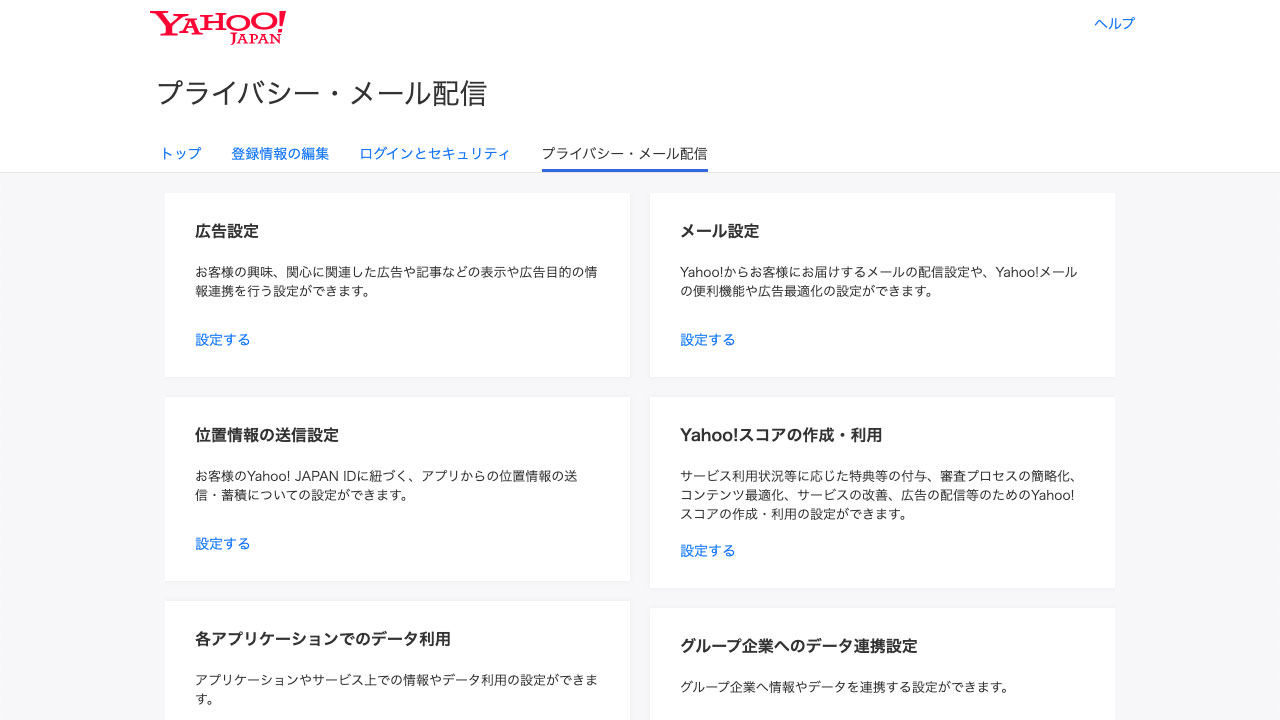Click the メール設定 description text
This screenshot has width=1280, height=720.
click(x=879, y=281)
